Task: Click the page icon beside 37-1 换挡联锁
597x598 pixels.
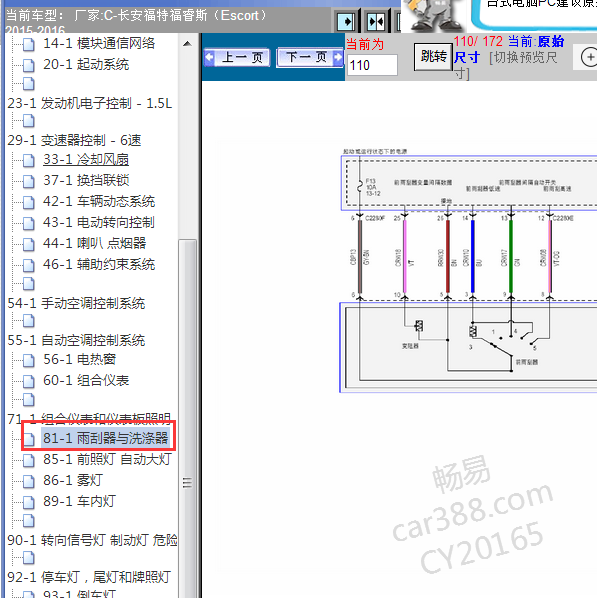Action: [x=29, y=181]
